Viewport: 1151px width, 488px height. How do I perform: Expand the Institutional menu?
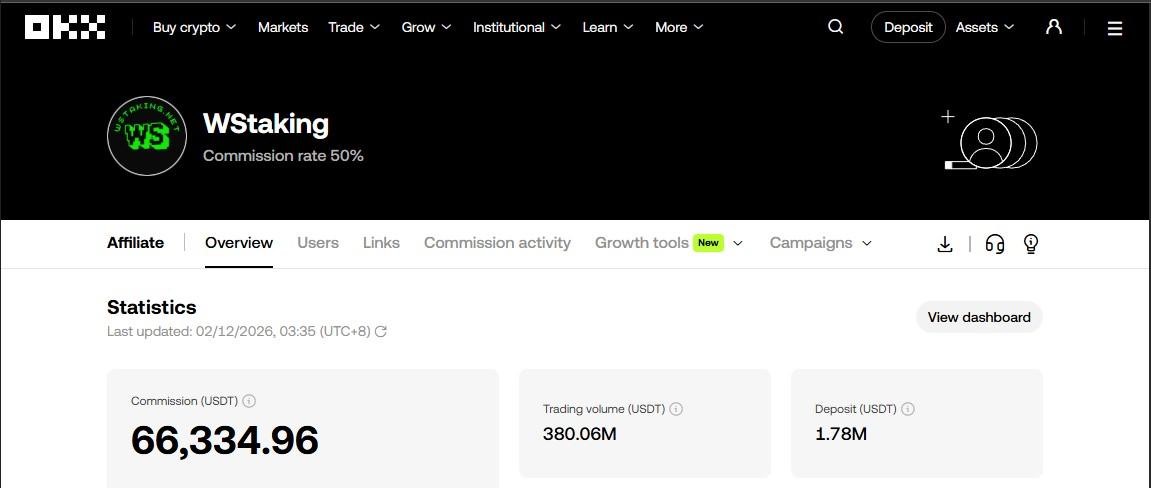pos(517,27)
